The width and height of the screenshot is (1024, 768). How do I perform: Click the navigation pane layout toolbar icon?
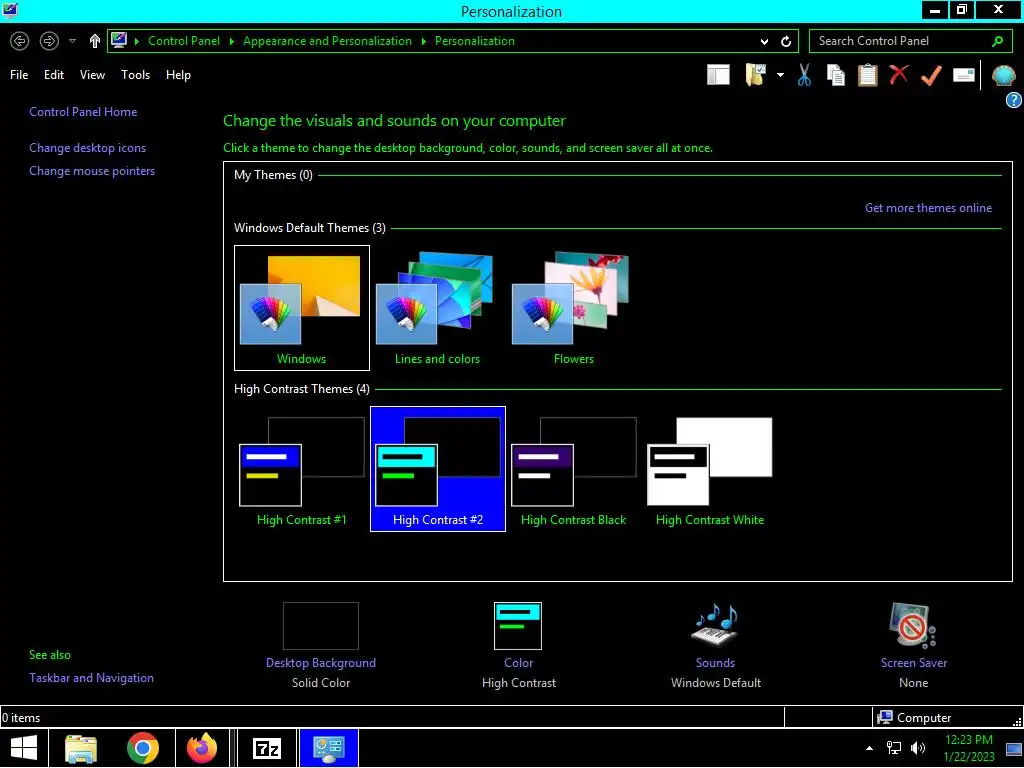(718, 75)
